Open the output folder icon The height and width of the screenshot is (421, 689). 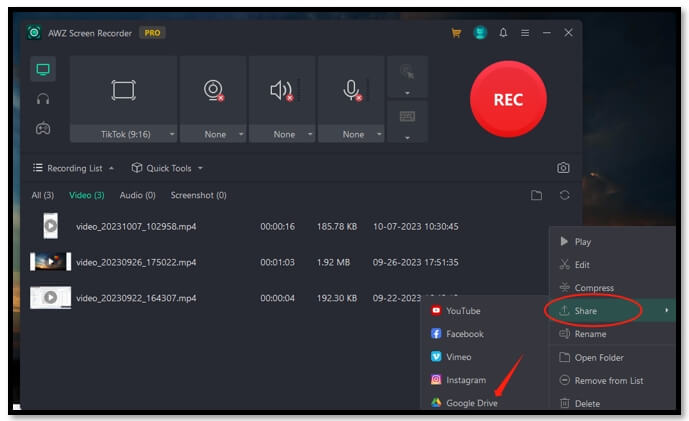pos(537,195)
